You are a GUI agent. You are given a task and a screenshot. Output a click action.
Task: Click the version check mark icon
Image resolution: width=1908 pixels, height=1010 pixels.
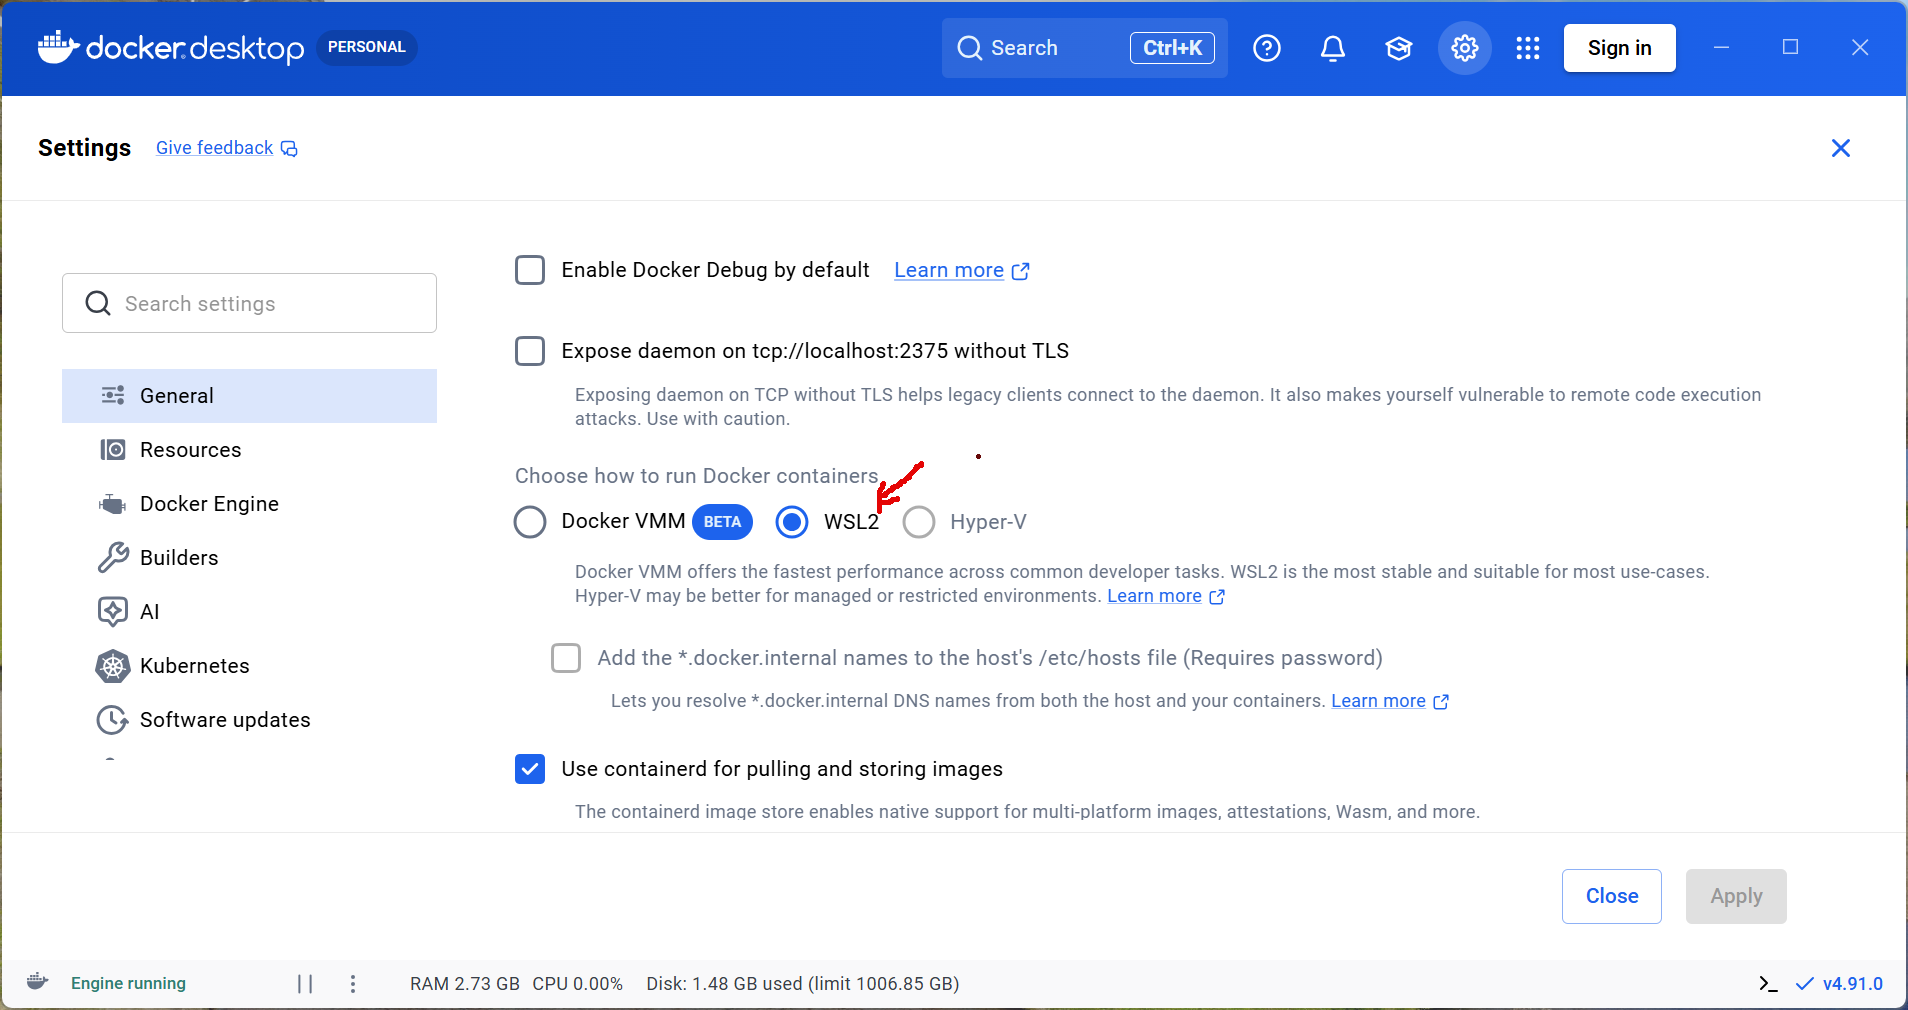tap(1805, 984)
